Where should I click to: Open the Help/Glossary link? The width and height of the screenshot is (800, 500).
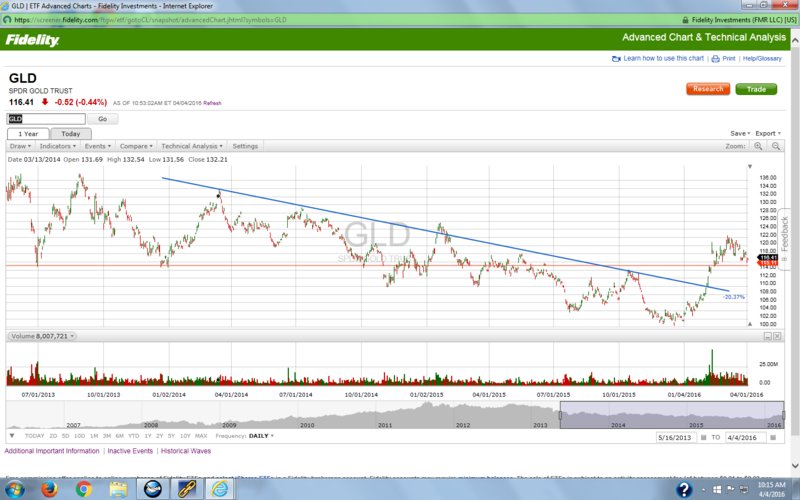pyautogui.click(x=762, y=59)
